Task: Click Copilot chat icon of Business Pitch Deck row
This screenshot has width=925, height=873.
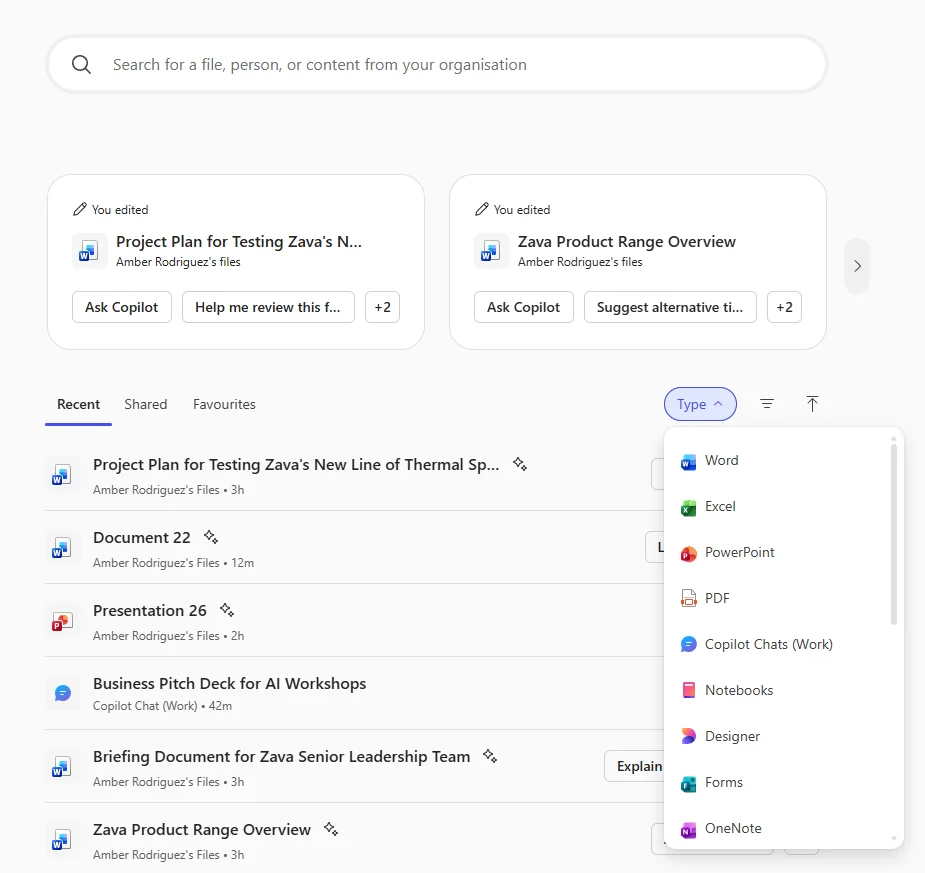Action: click(x=63, y=693)
